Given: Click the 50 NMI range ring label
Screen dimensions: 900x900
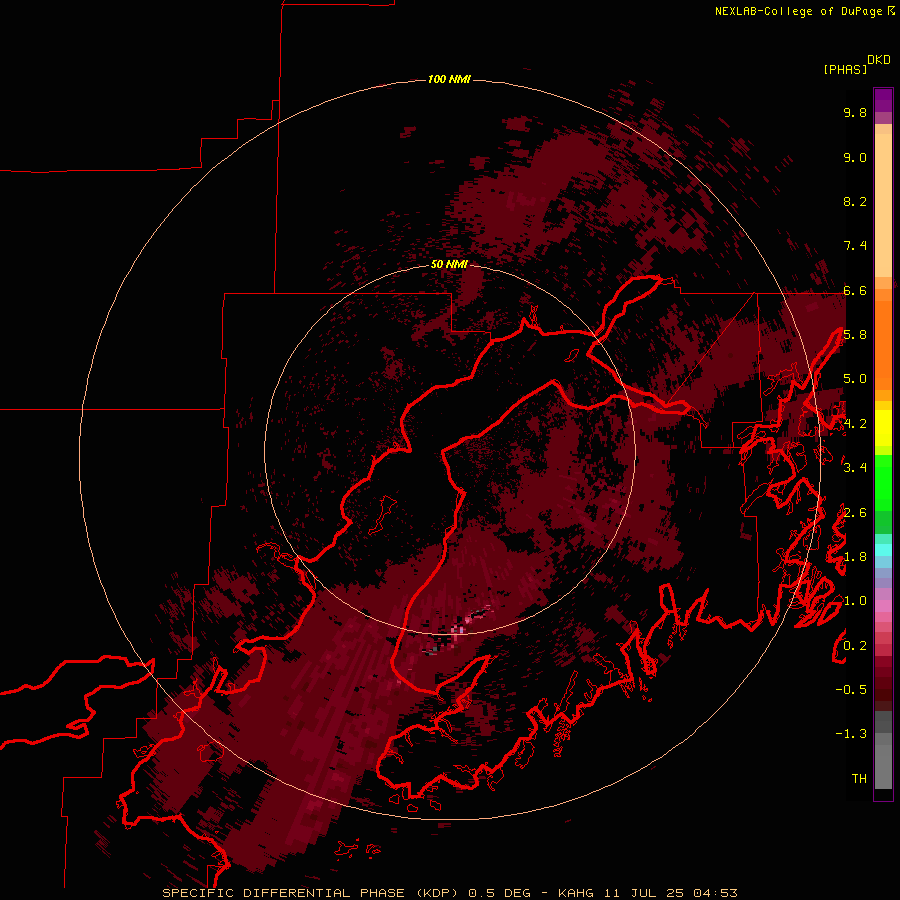Looking at the screenshot, I should pyautogui.click(x=449, y=264).
